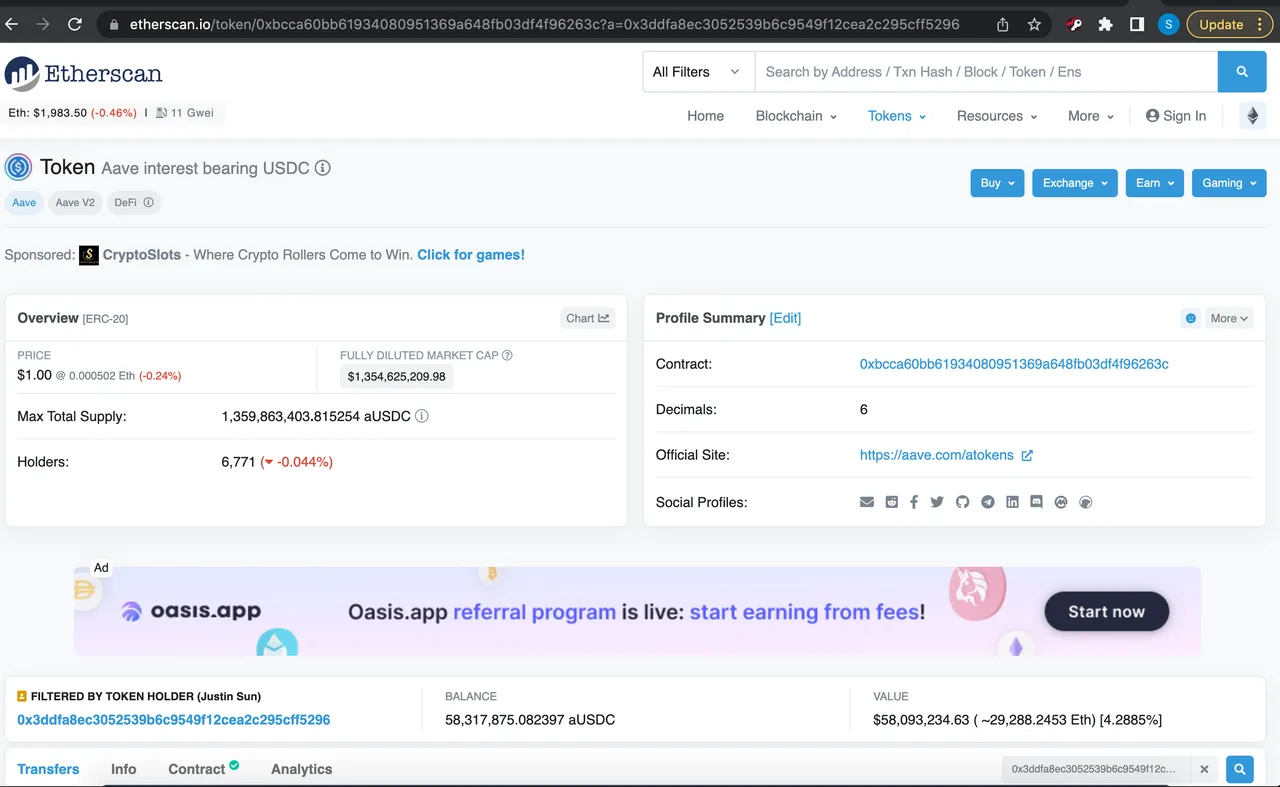Image resolution: width=1280 pixels, height=787 pixels.
Task: Click the Chrome Update button
Action: coord(1230,24)
